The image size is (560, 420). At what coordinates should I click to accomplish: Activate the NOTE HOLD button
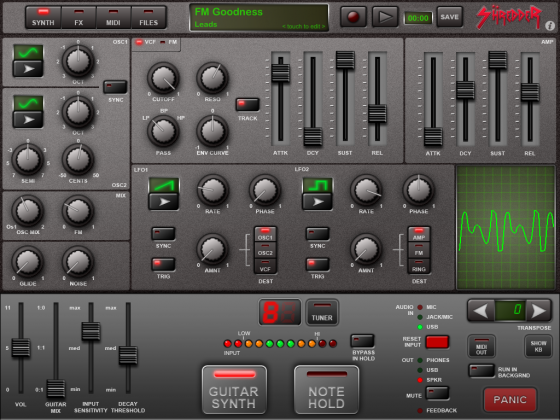coord(326,389)
